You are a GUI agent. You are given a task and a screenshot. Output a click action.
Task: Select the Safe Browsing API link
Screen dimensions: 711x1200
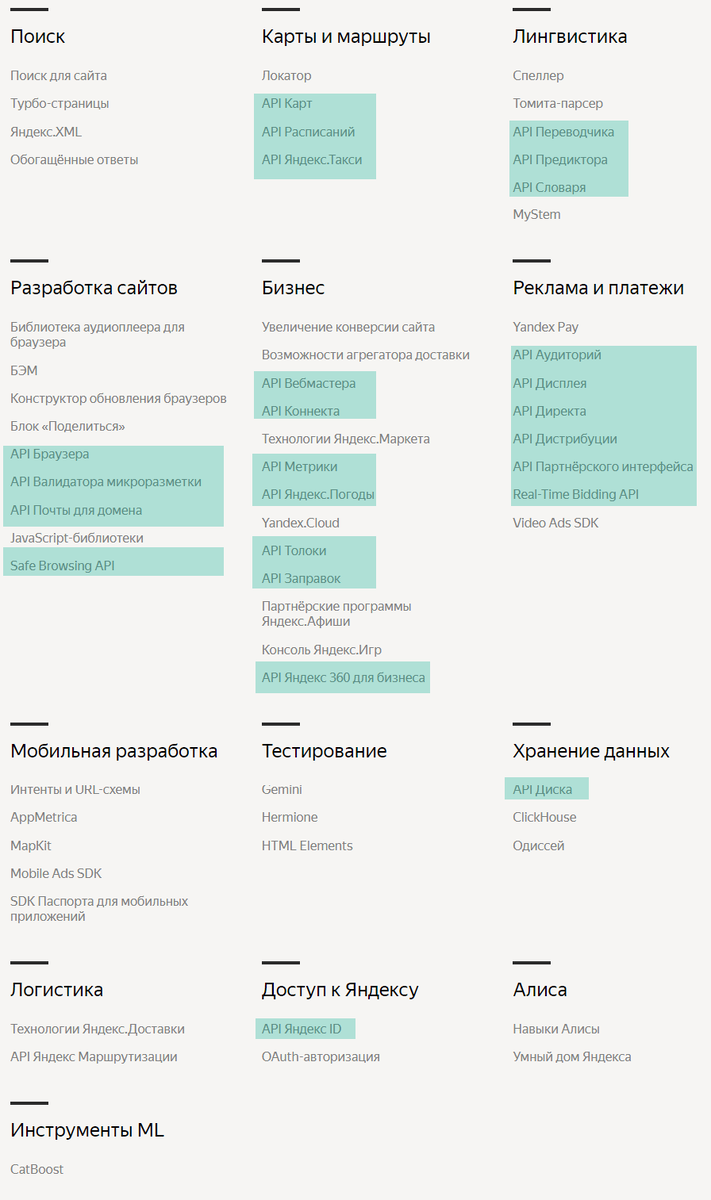62,566
